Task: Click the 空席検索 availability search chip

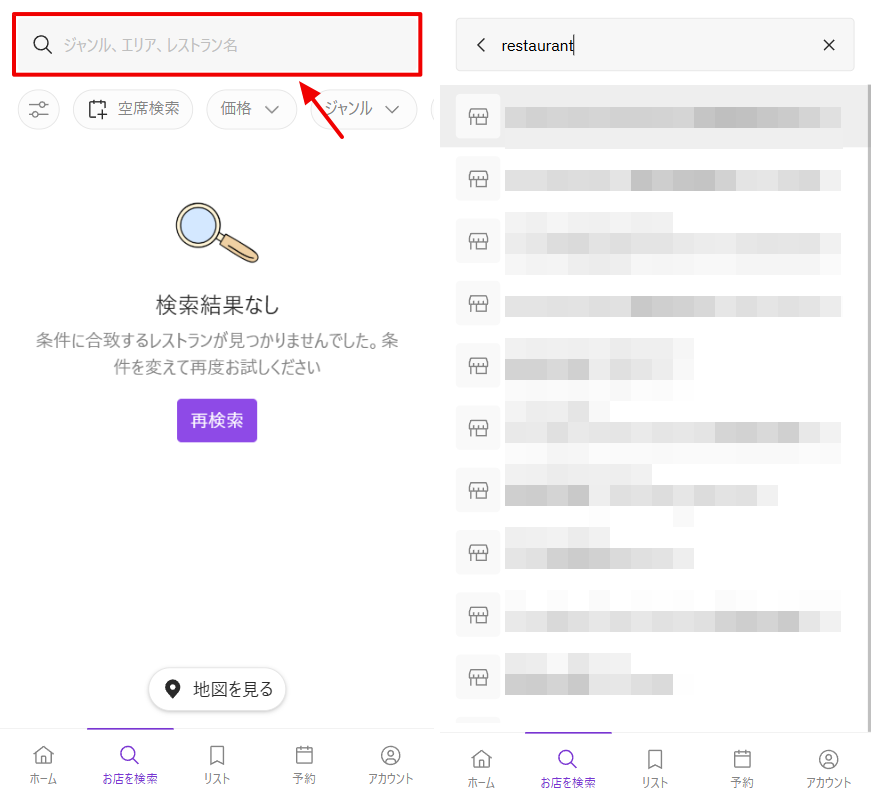Action: (x=133, y=109)
